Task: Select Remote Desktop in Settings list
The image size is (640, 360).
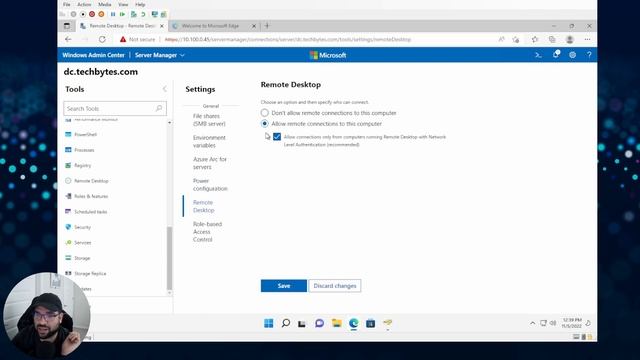Action: [203, 206]
